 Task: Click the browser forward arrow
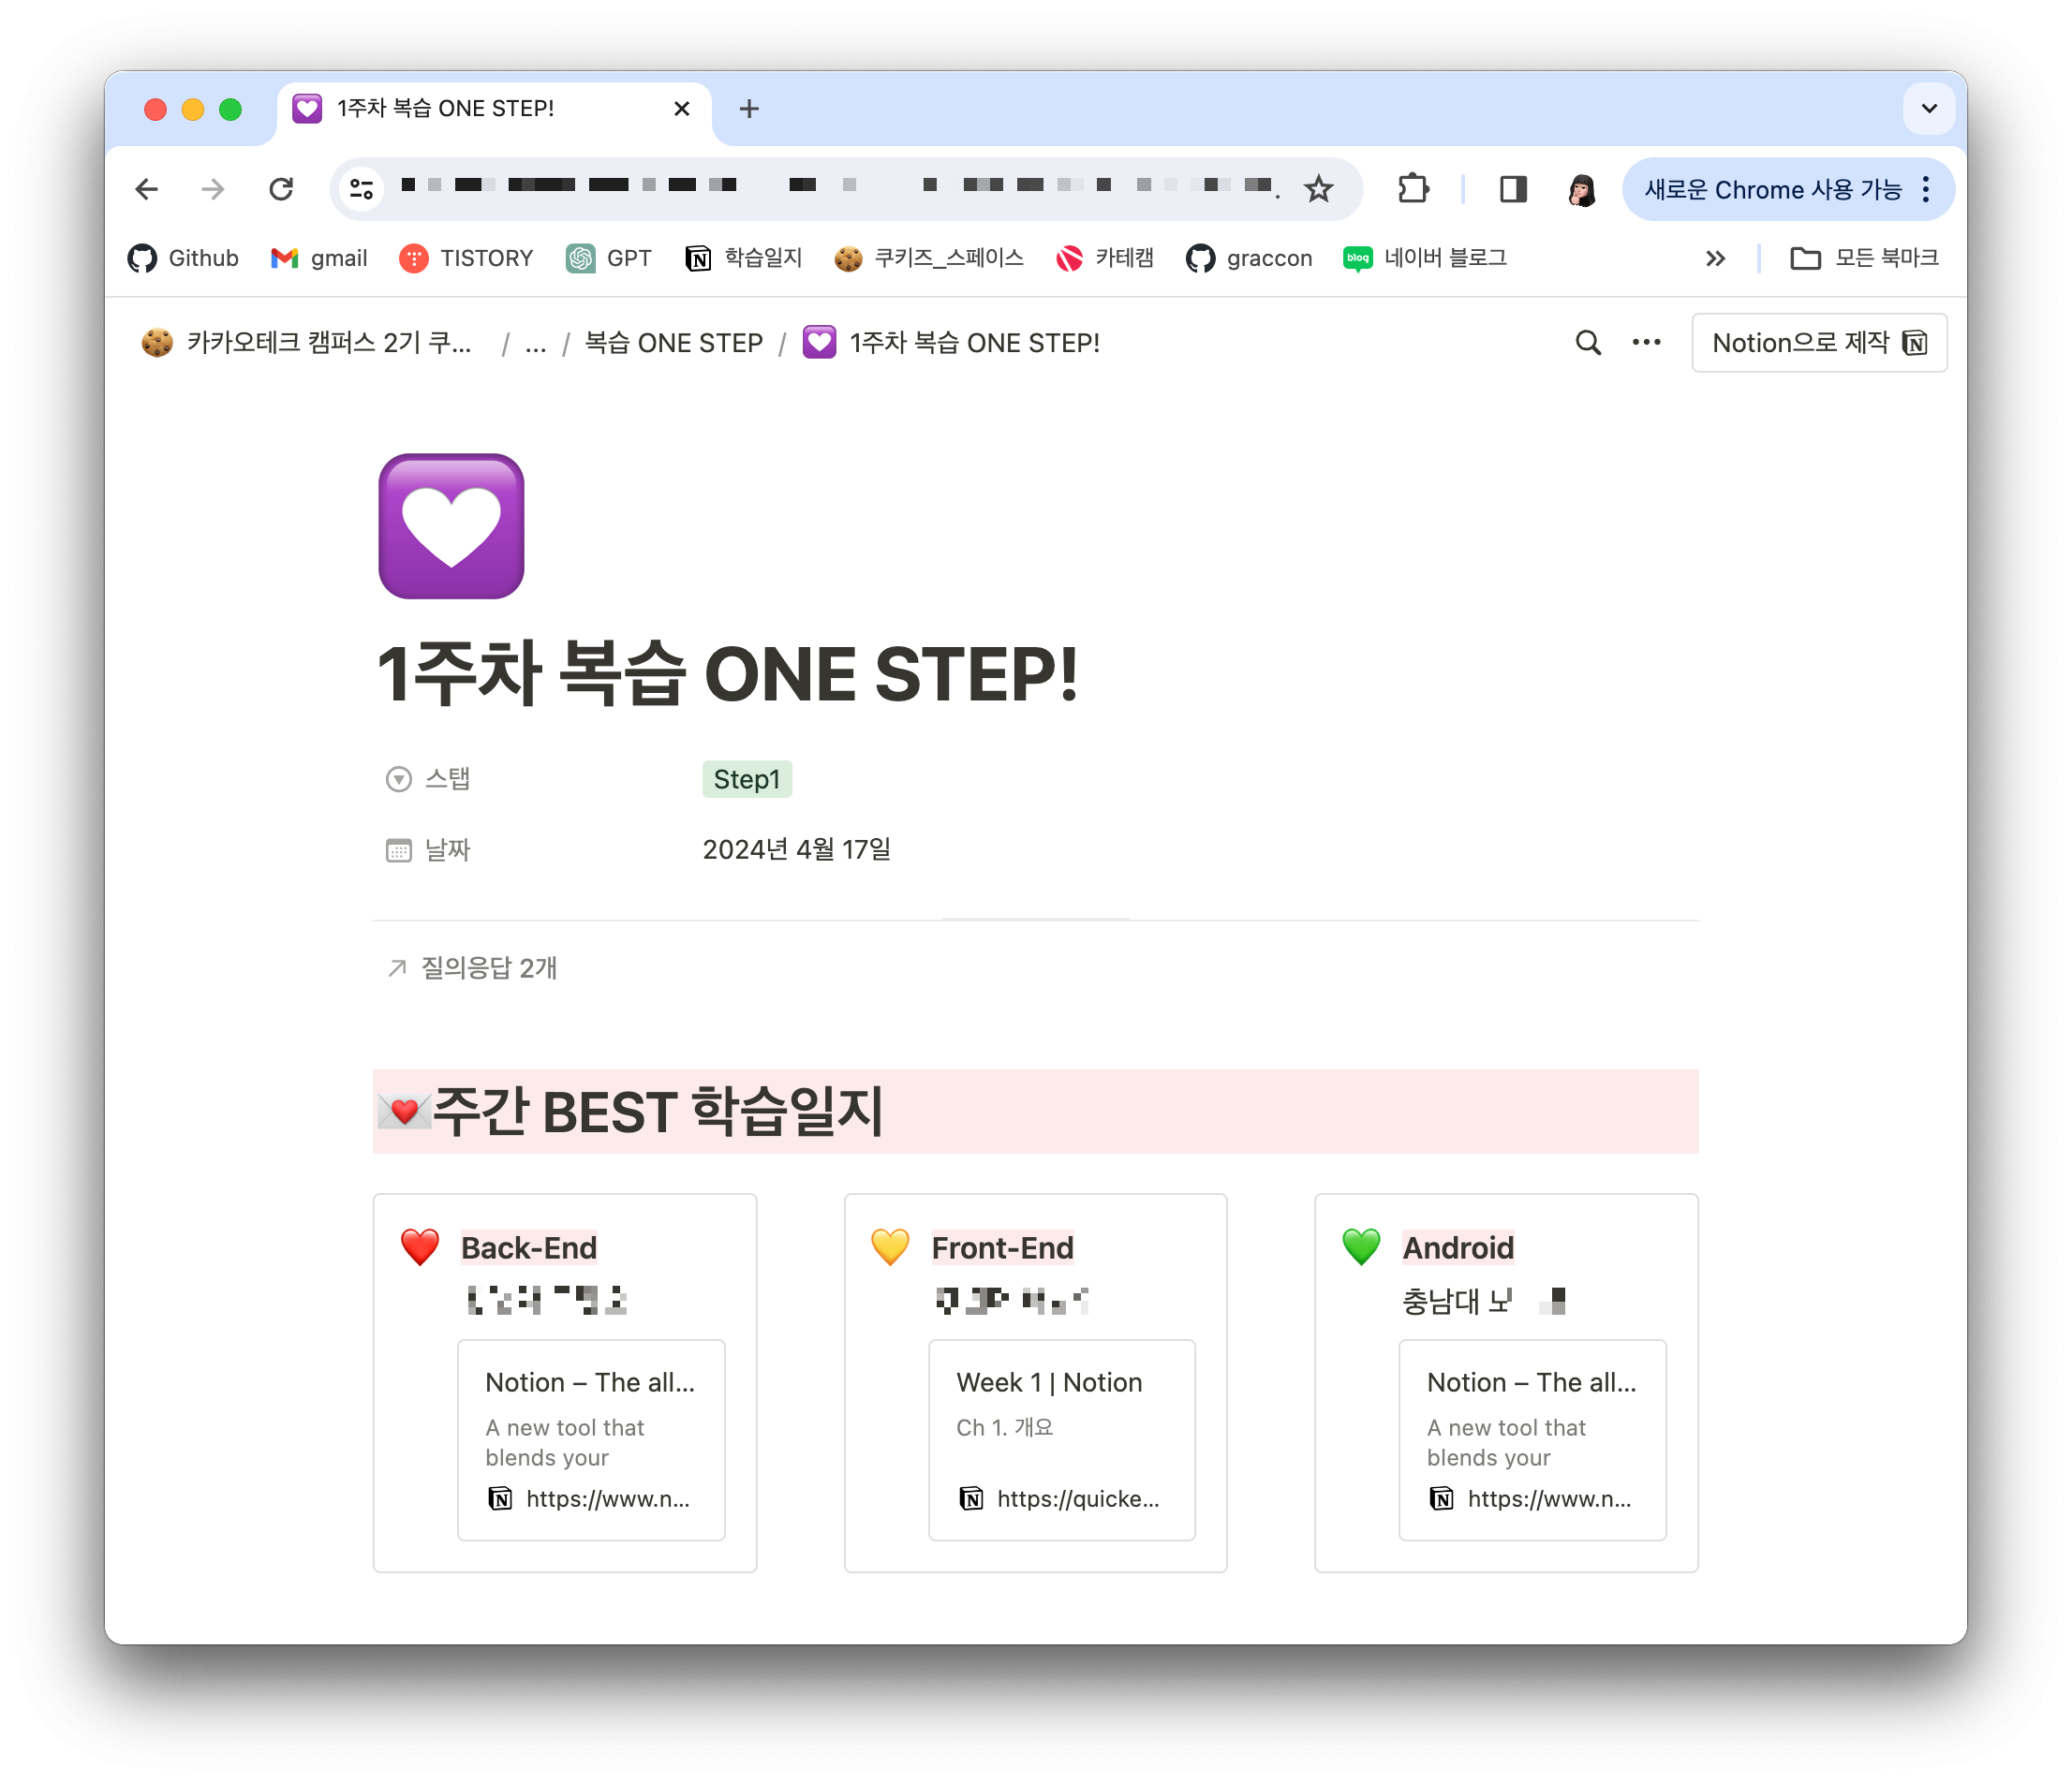(213, 189)
